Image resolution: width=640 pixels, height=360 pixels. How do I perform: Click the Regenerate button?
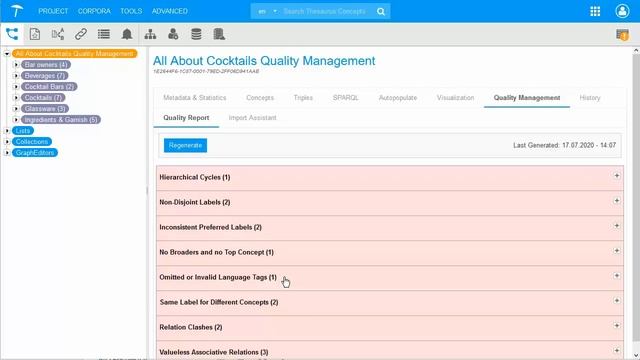[x=185, y=145]
